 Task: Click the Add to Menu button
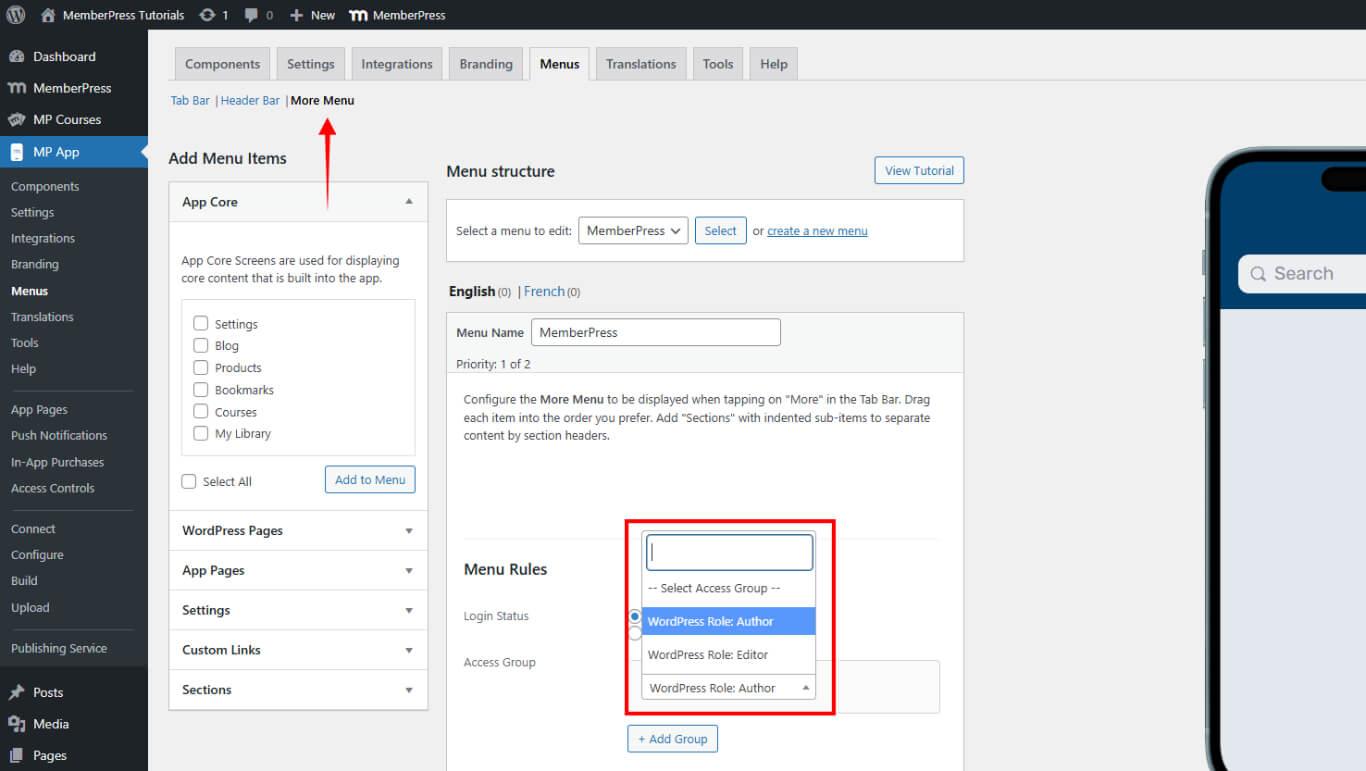tap(370, 480)
